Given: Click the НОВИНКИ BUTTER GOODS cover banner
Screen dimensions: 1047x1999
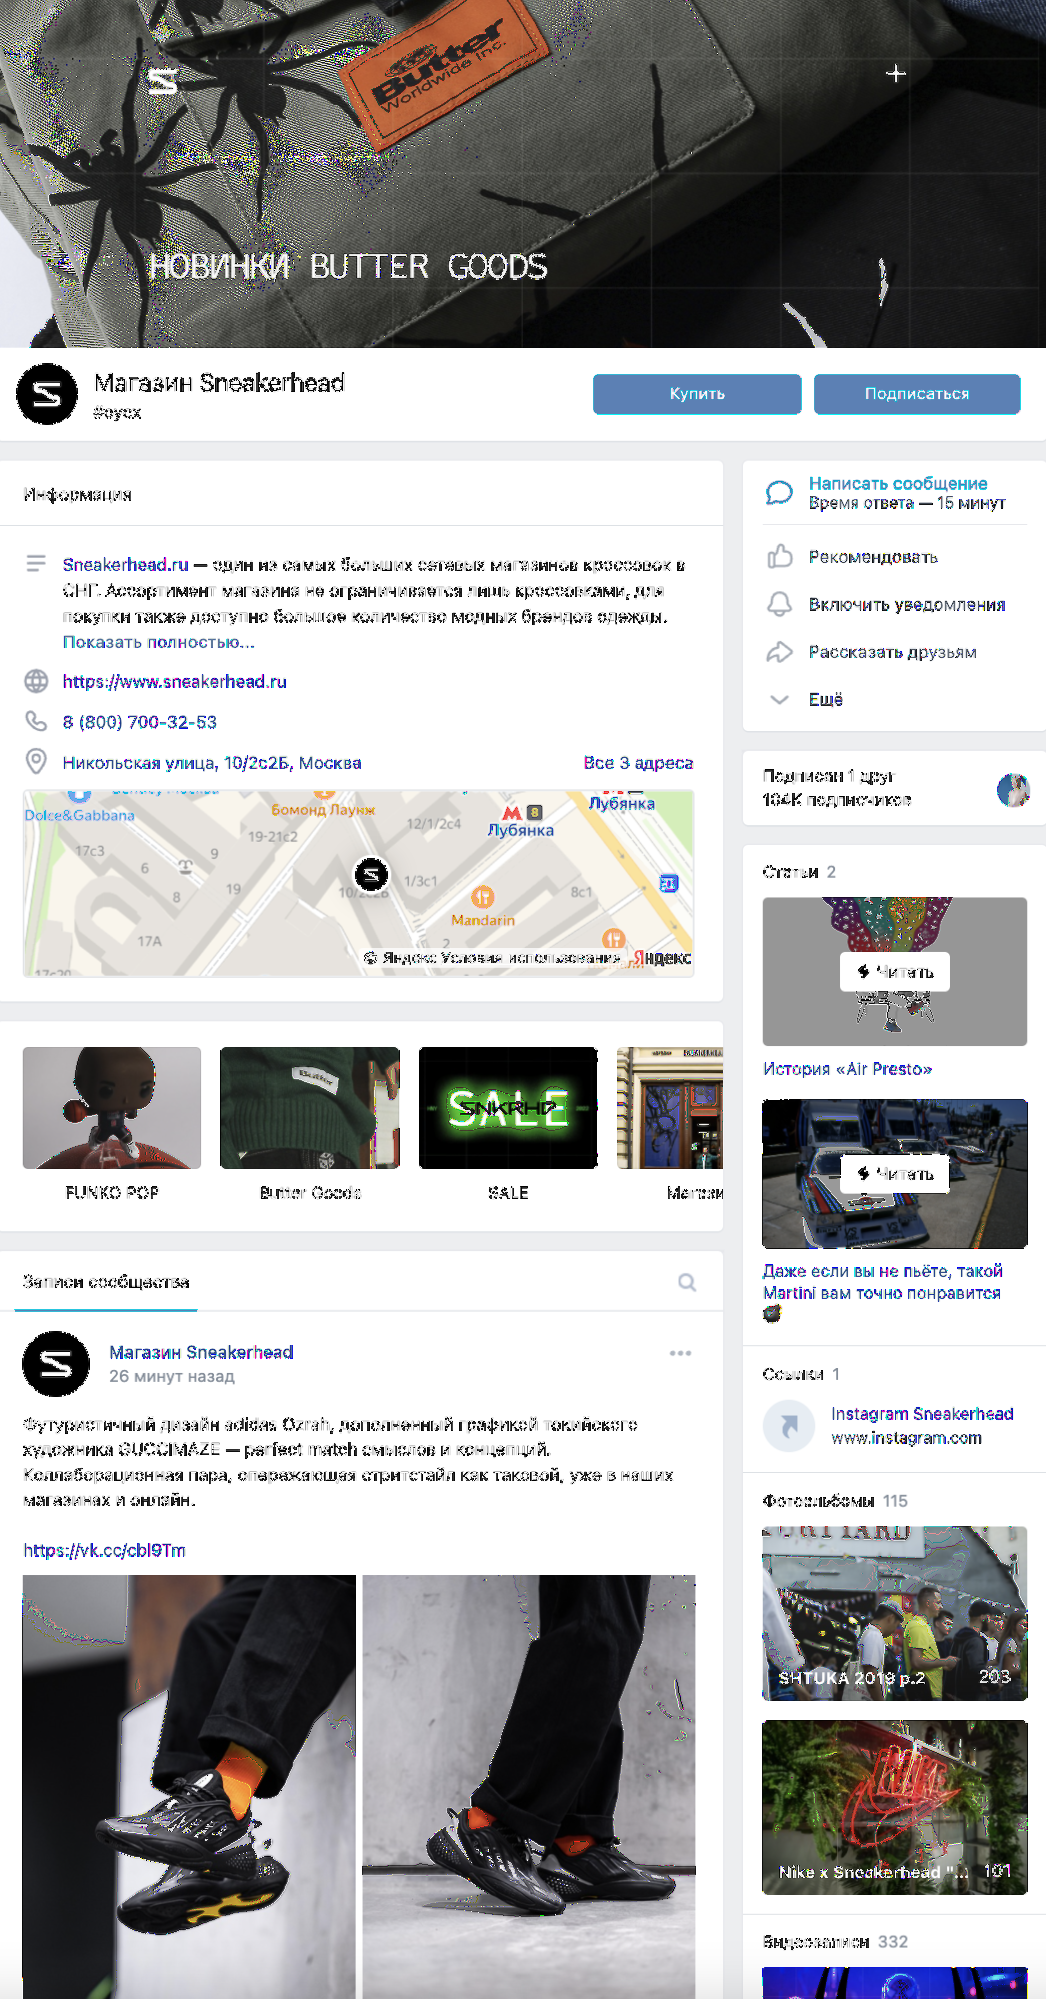Looking at the screenshot, I should click(523, 174).
